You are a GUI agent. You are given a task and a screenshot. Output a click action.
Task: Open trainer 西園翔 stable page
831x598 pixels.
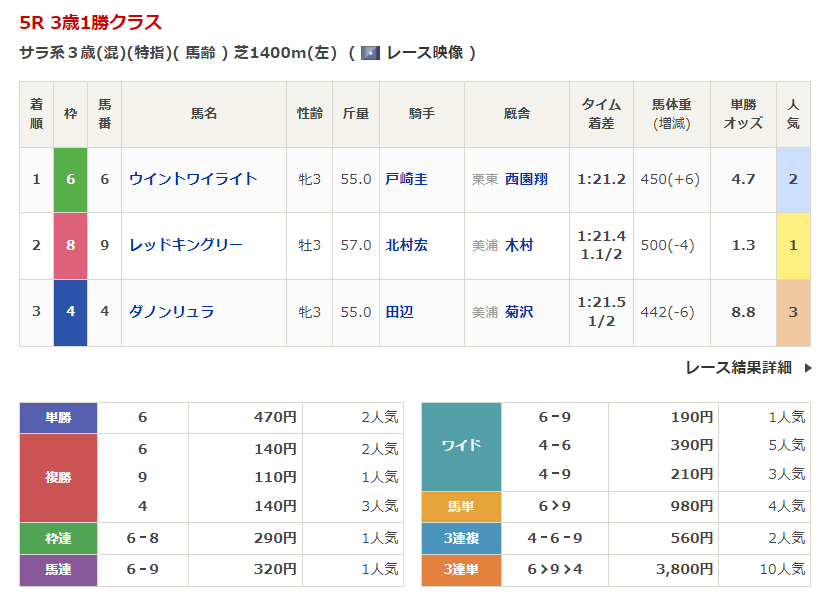tap(526, 179)
